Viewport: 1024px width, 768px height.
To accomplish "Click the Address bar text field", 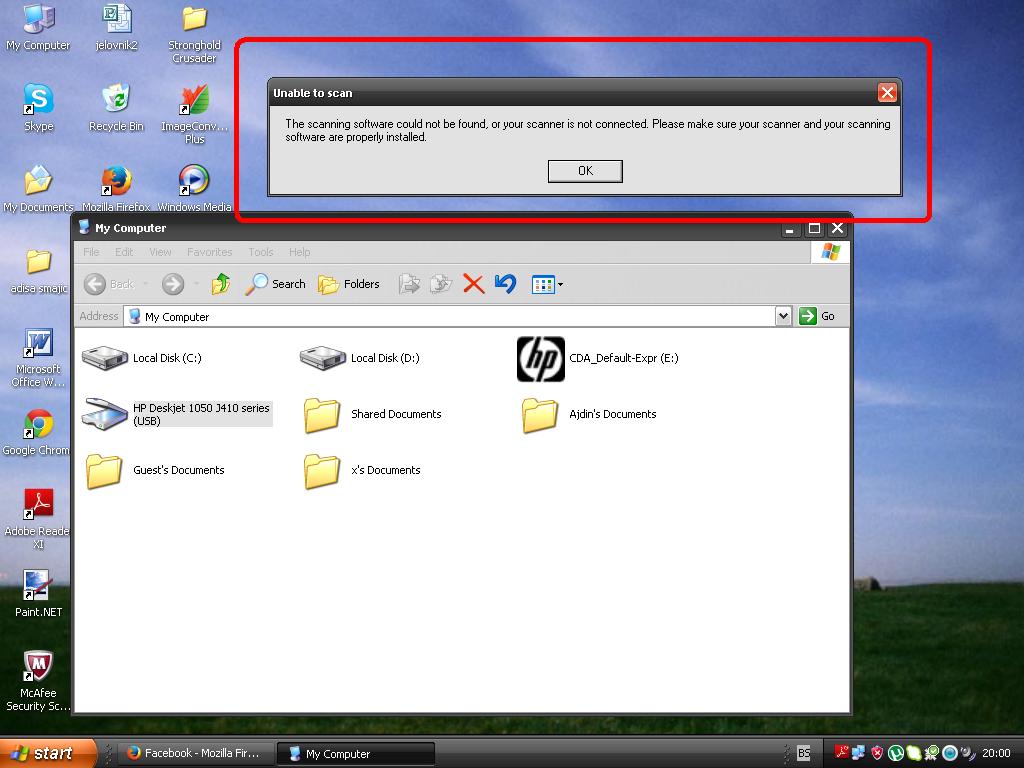I will pyautogui.click(x=450, y=316).
